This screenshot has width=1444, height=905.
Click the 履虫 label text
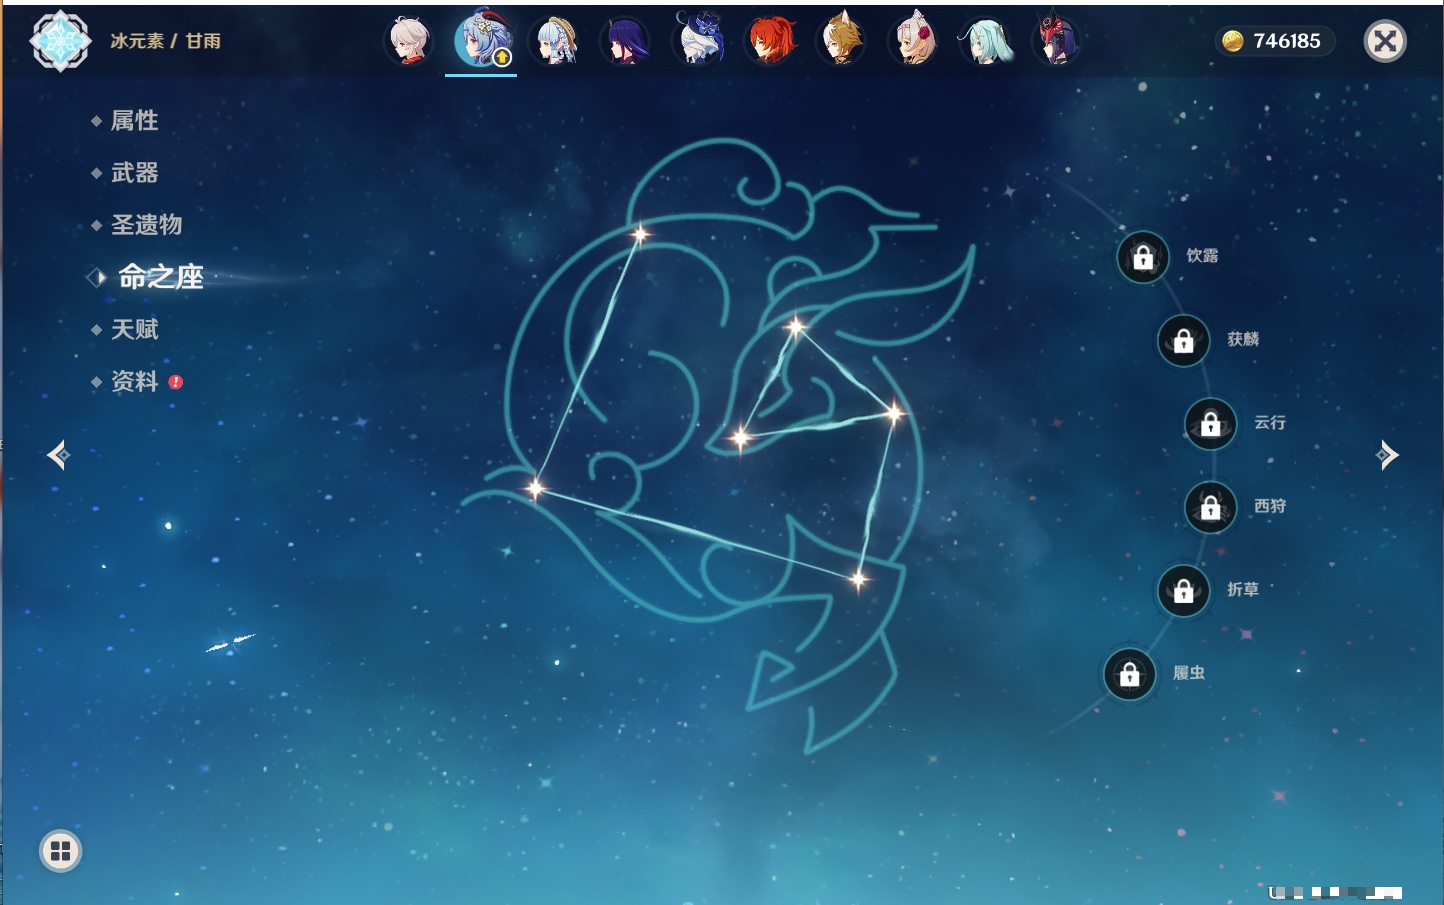pos(1189,673)
